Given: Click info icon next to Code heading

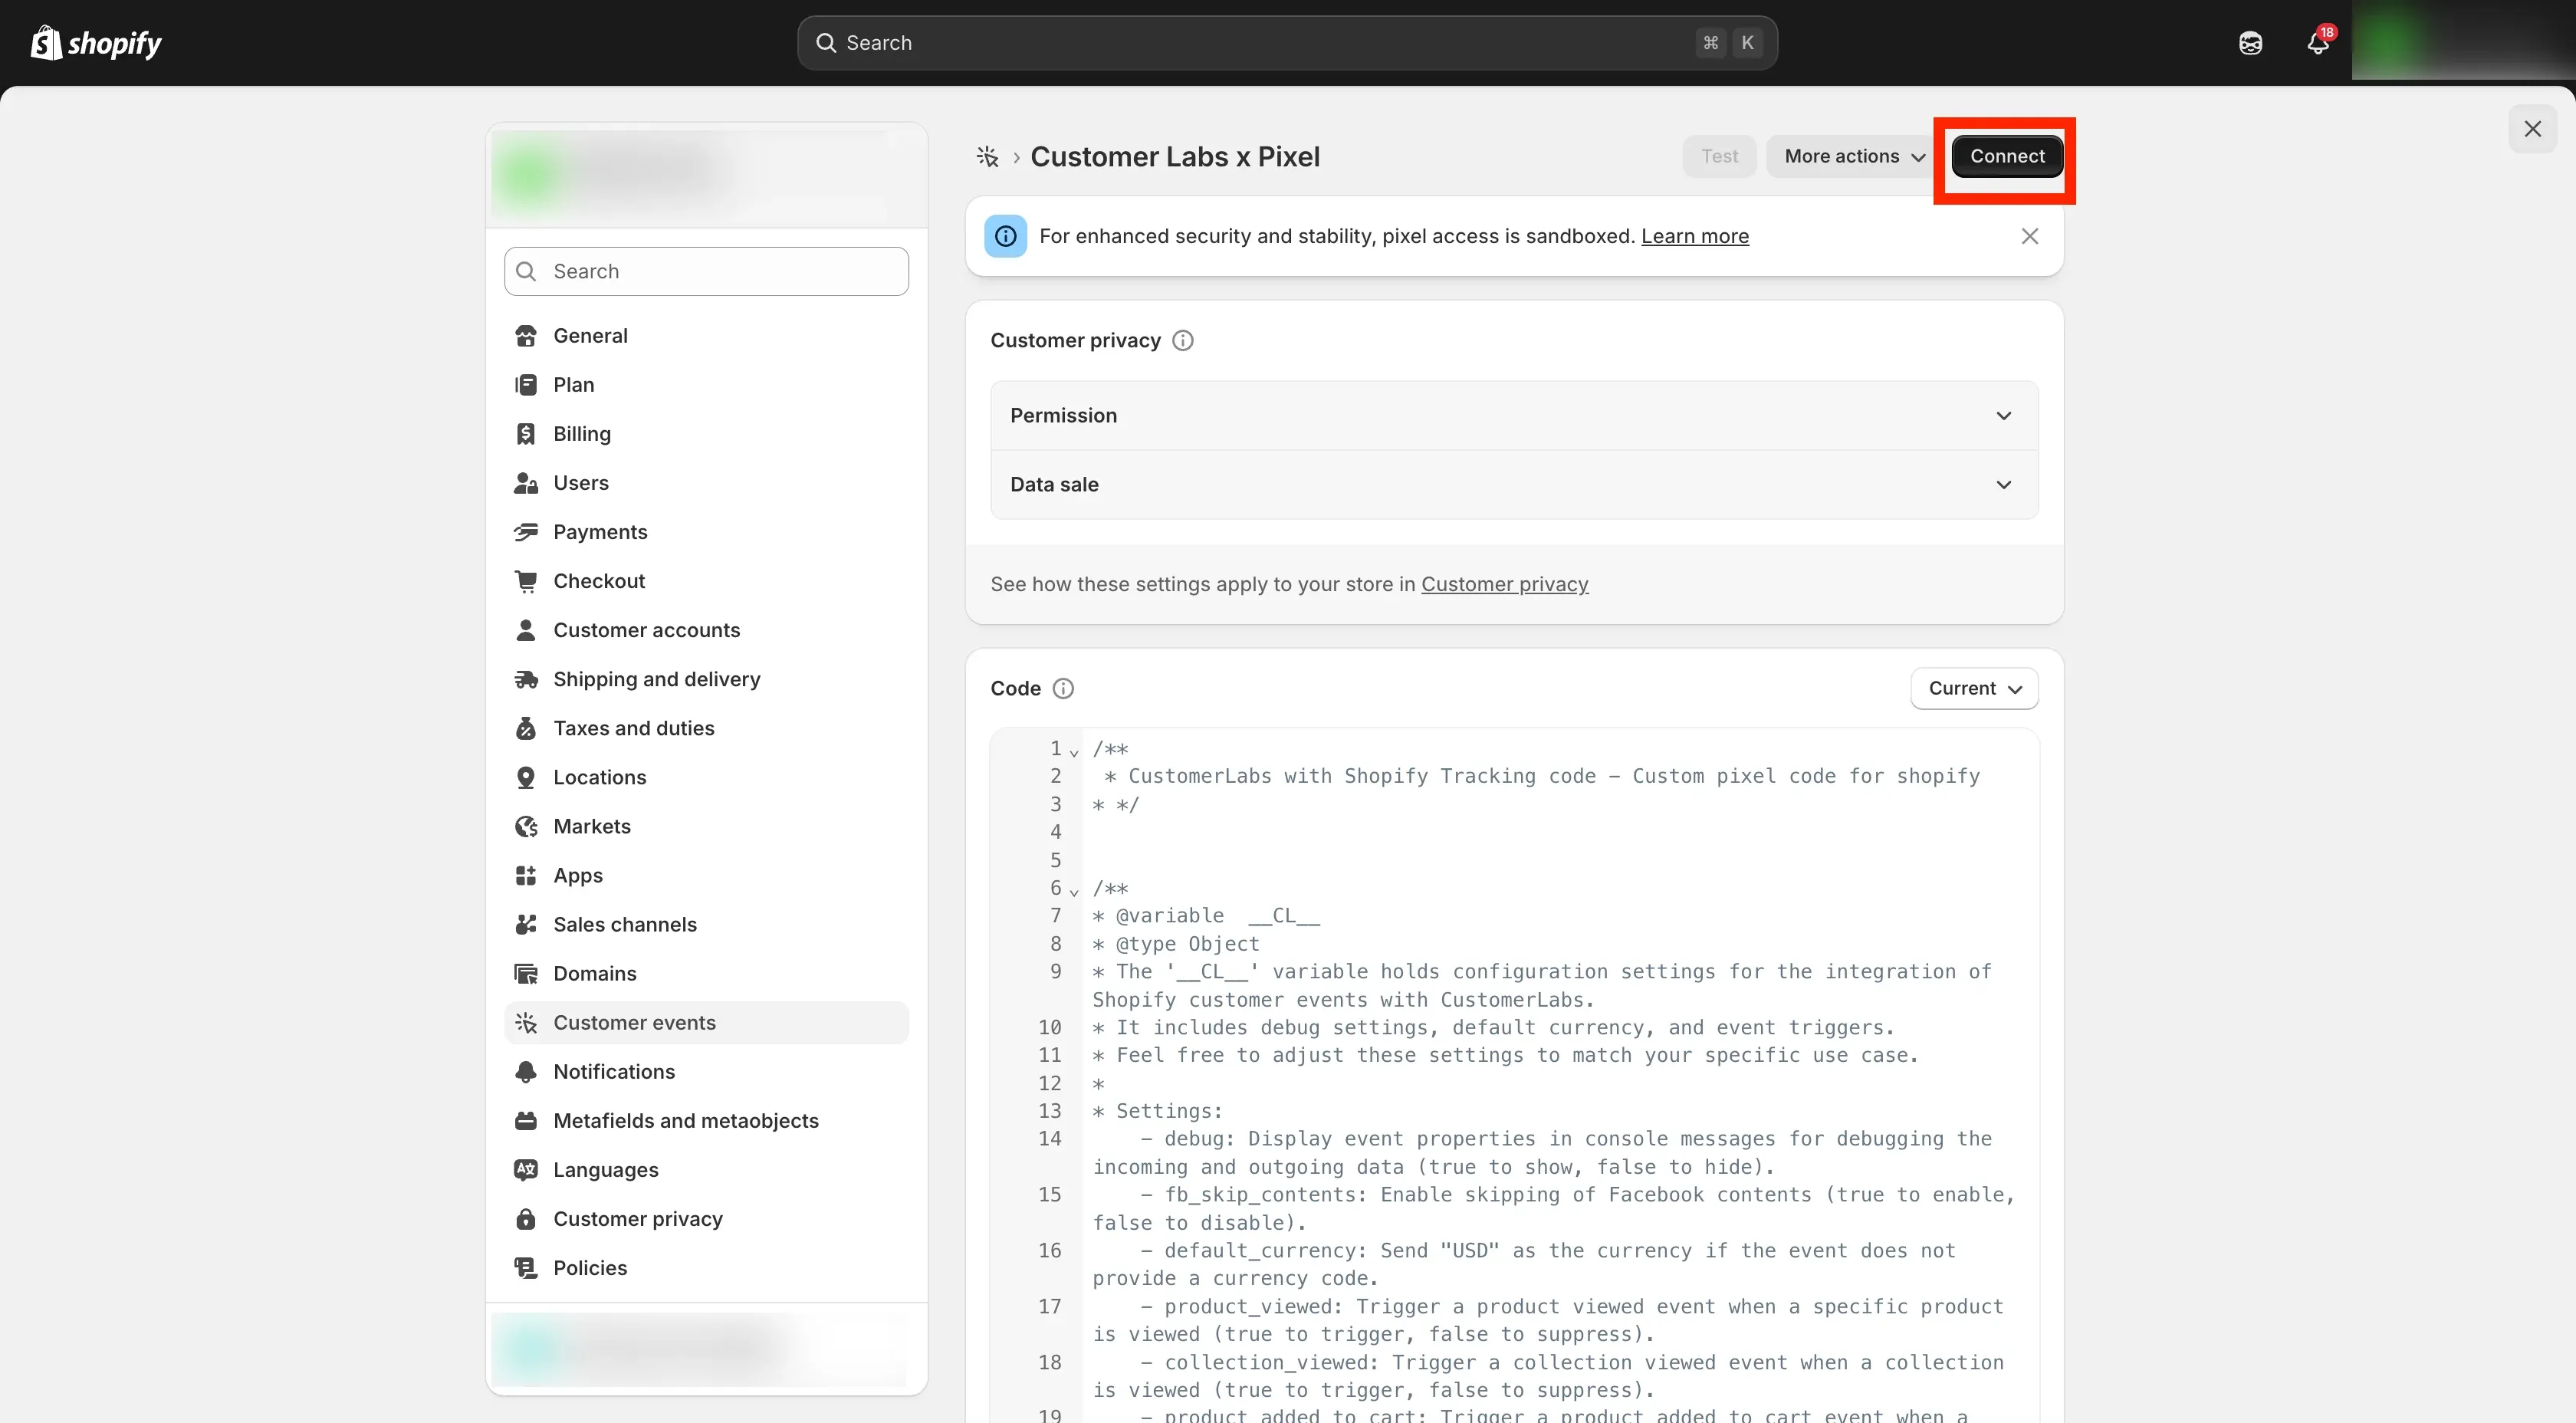Looking at the screenshot, I should [x=1063, y=689].
